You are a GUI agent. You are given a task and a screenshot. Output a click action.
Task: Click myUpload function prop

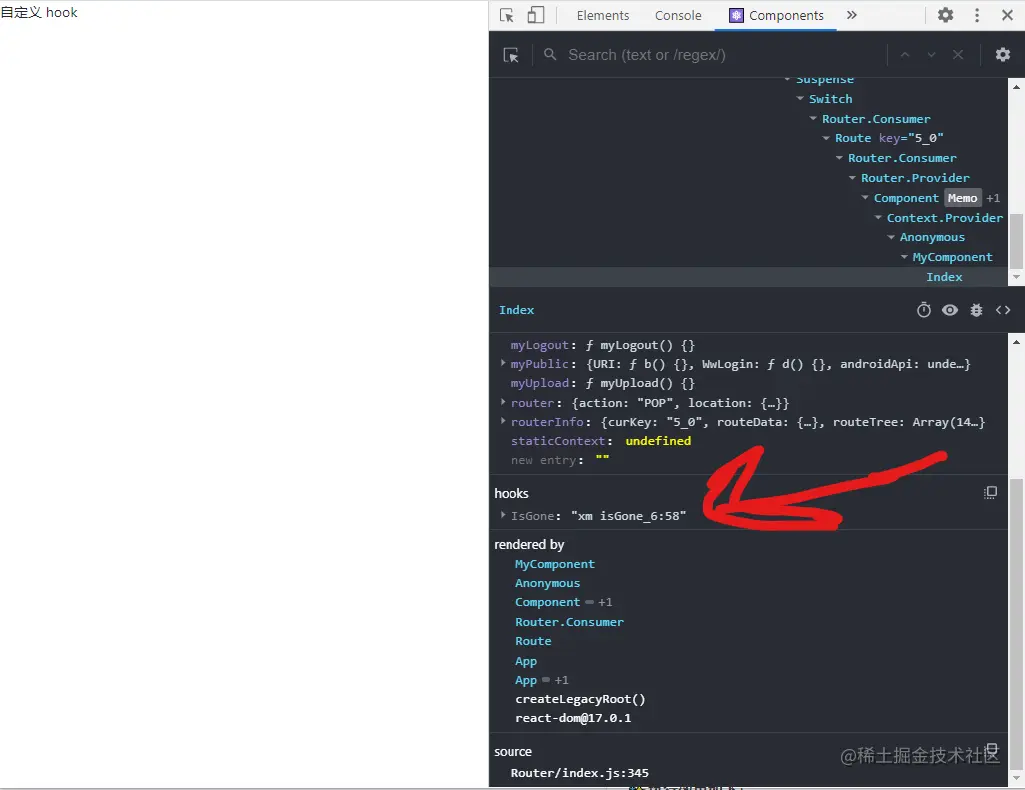[x=603, y=383]
